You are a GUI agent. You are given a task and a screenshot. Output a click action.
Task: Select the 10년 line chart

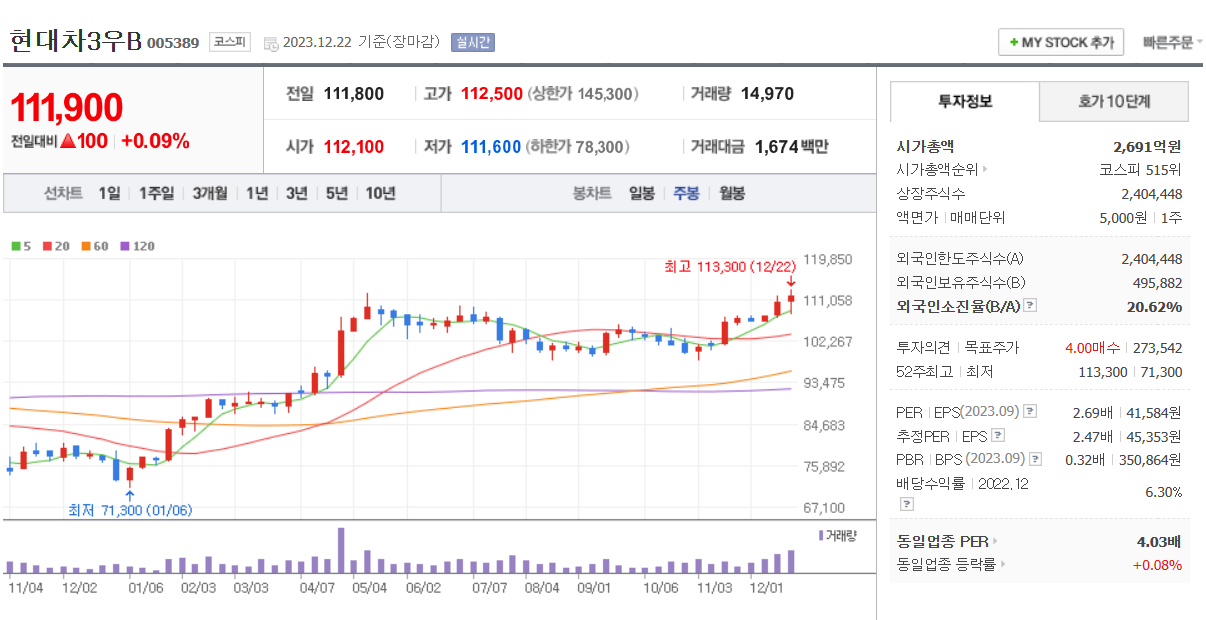pos(380,193)
